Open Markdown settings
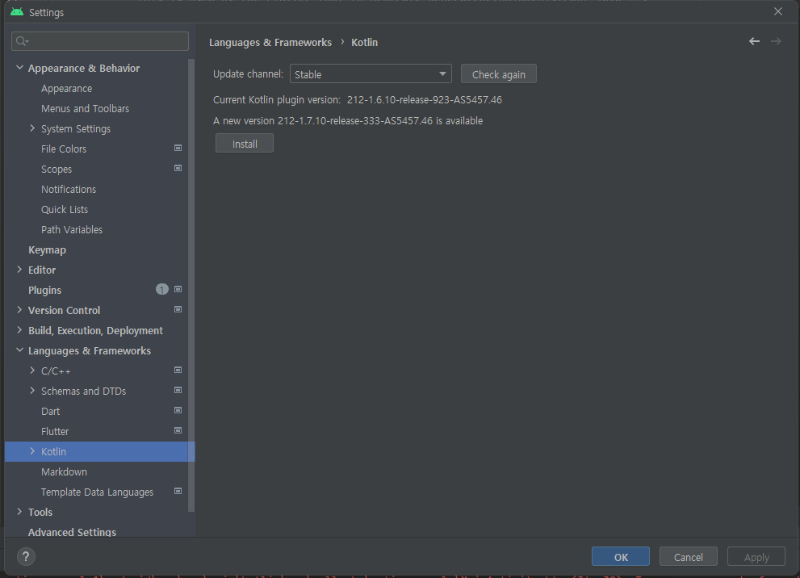Viewport: 800px width, 578px height. tap(64, 472)
